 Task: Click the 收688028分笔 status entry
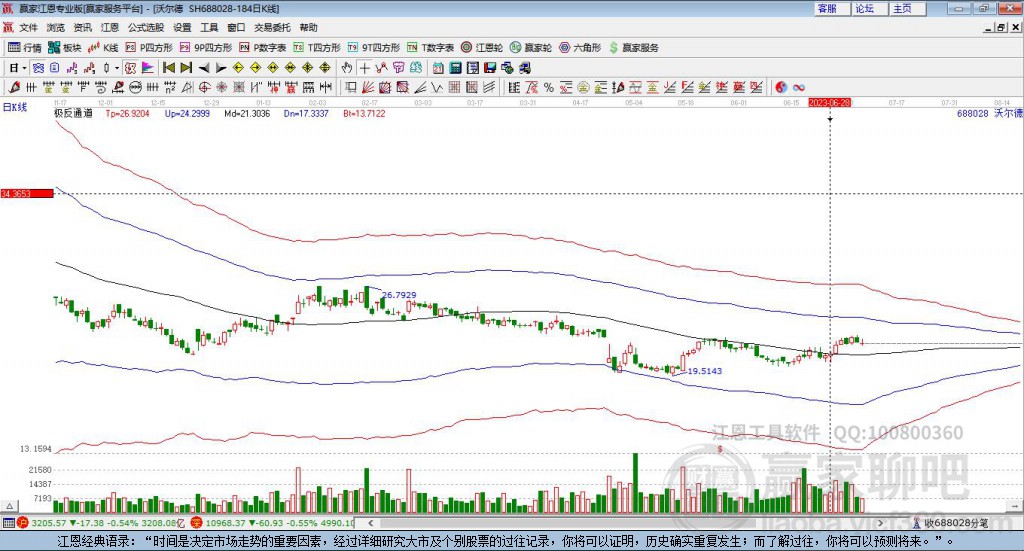pyautogui.click(x=951, y=523)
